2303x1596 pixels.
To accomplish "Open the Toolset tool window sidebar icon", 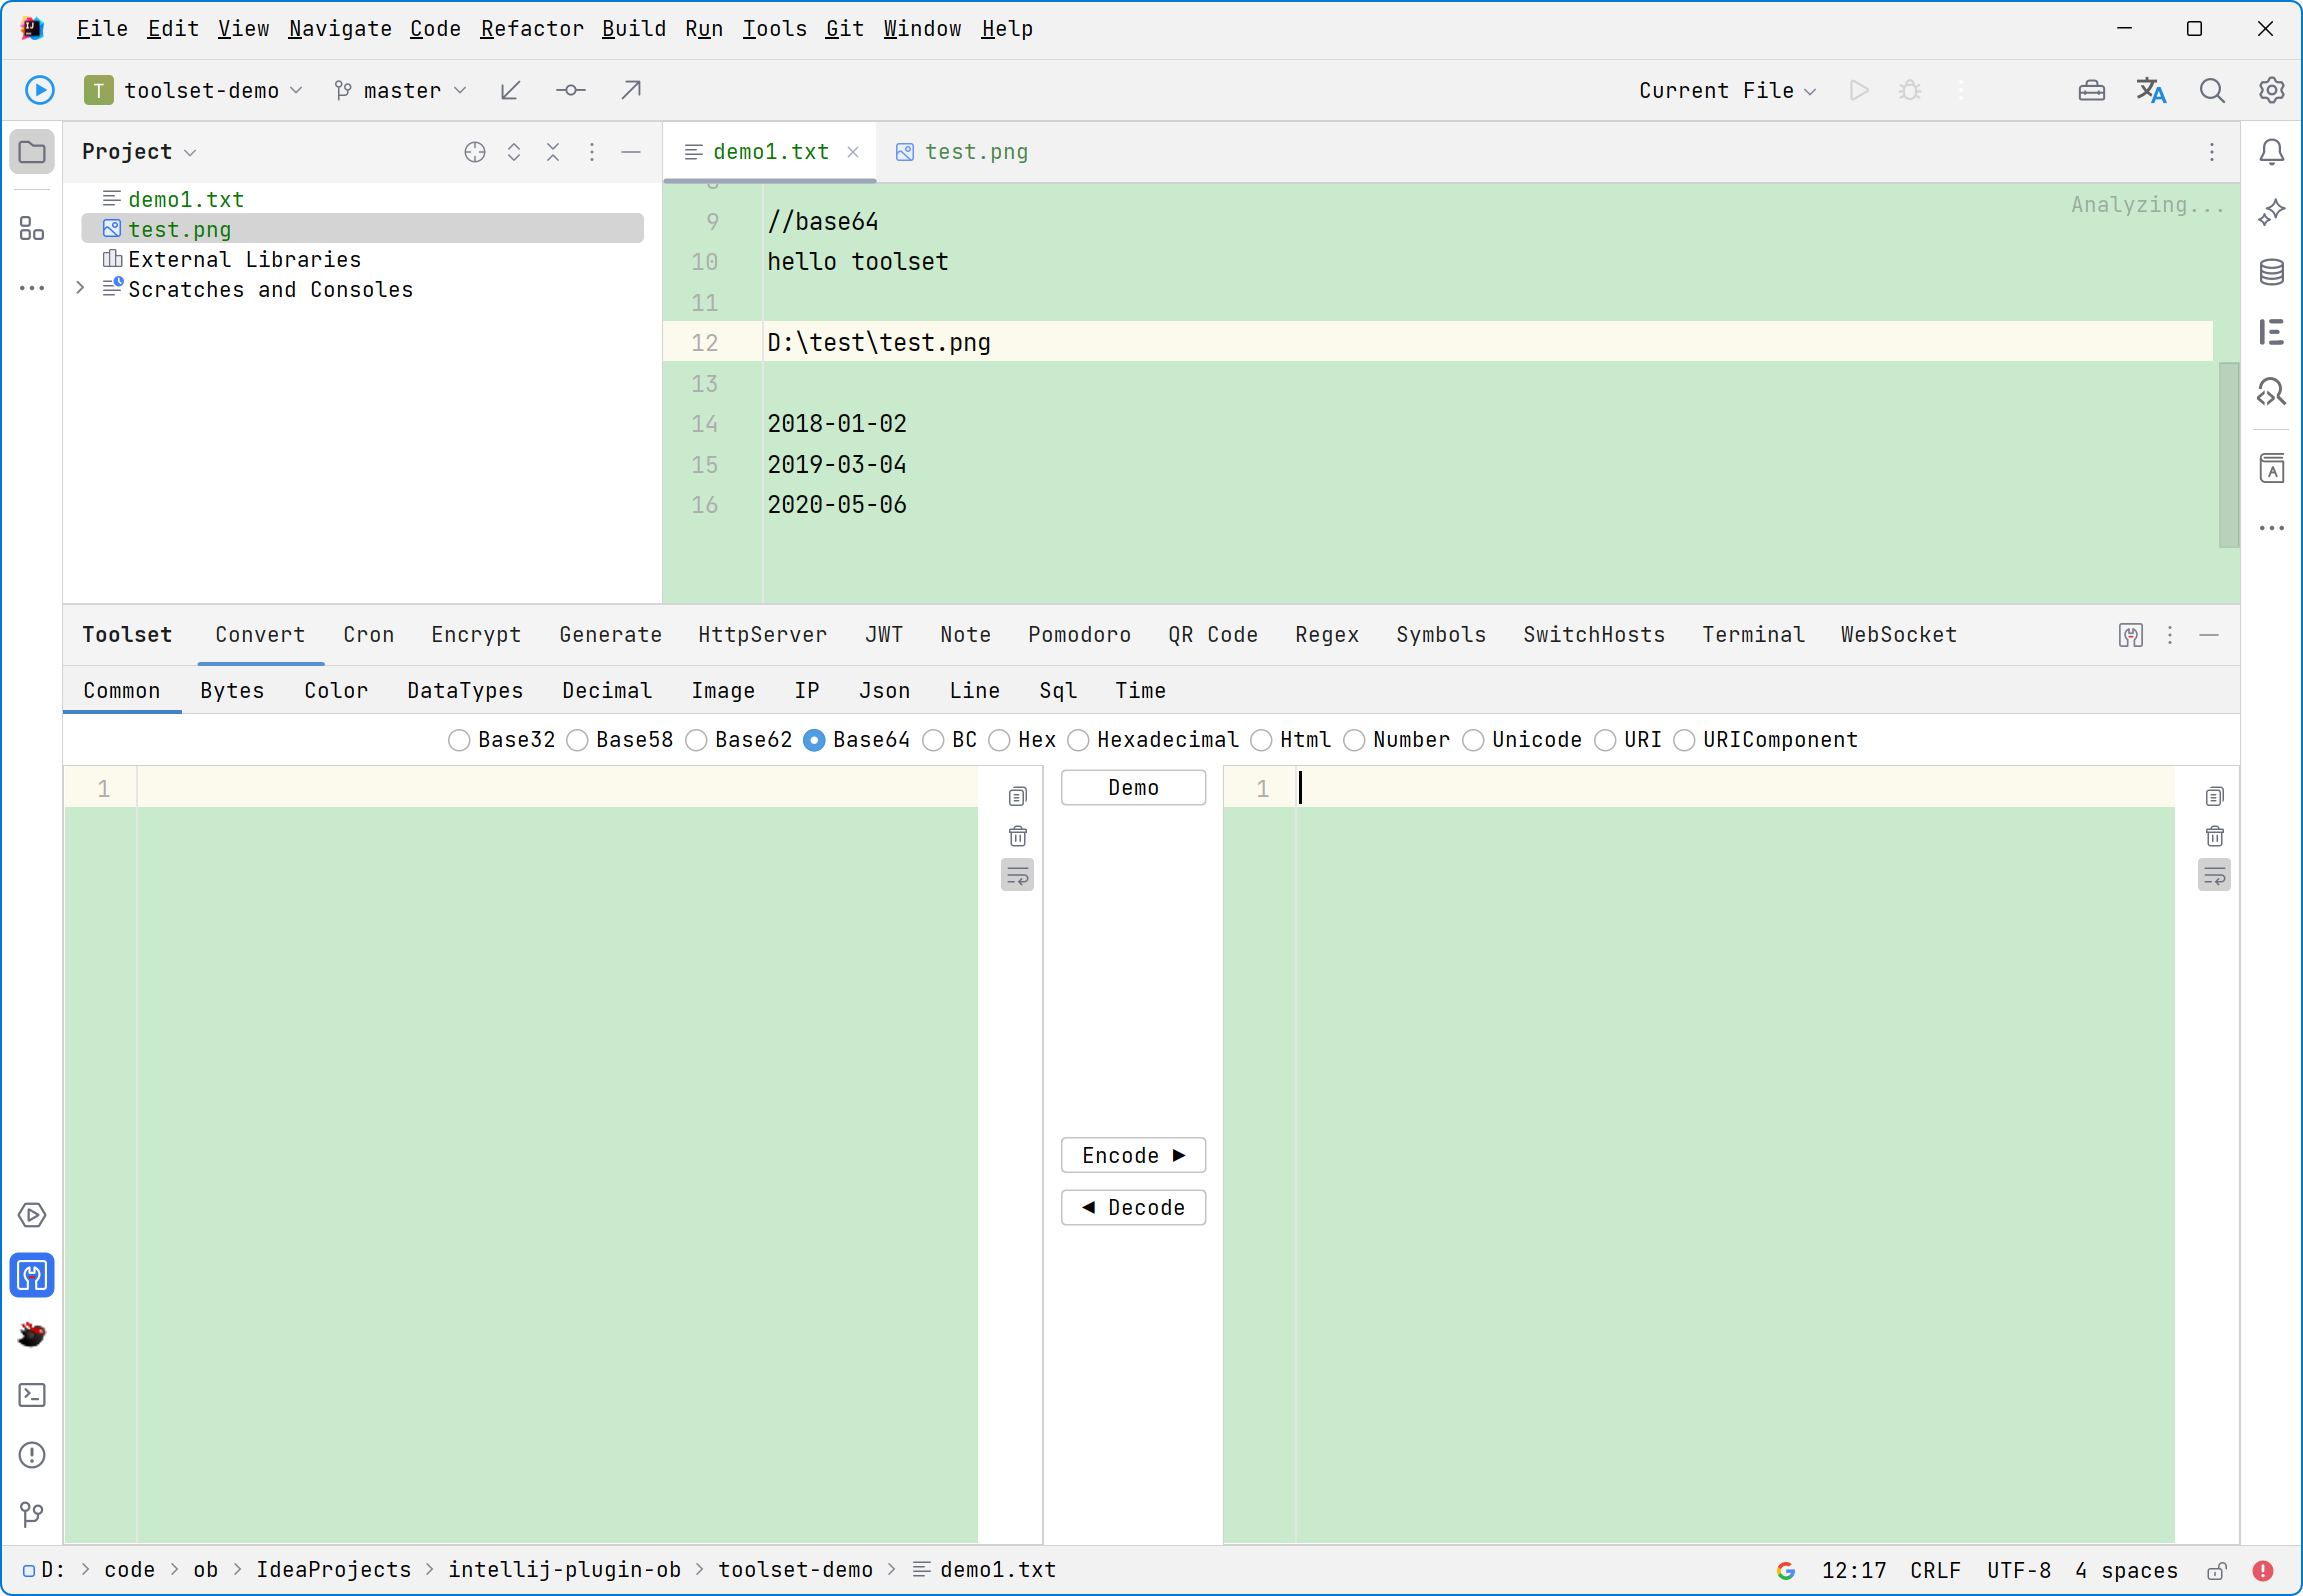I will coord(32,1275).
